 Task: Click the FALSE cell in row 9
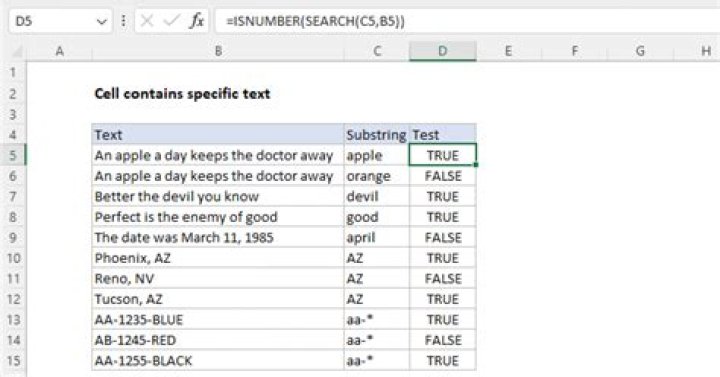coord(443,237)
